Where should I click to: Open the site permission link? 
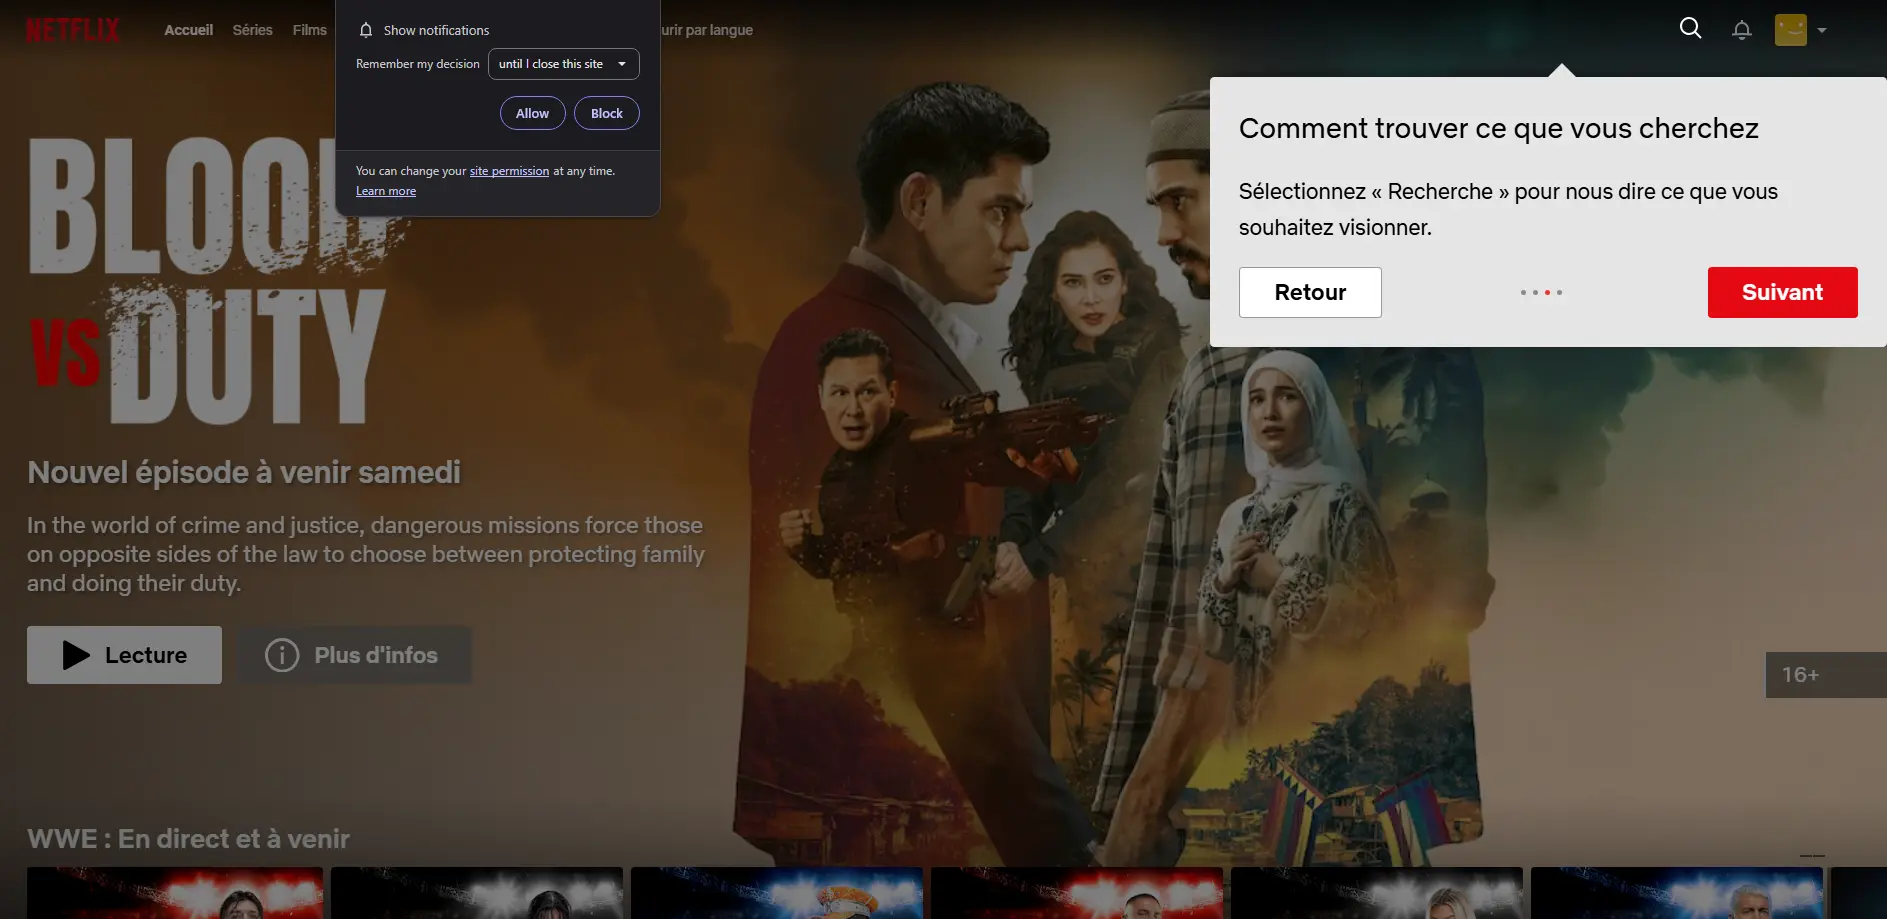(x=509, y=171)
